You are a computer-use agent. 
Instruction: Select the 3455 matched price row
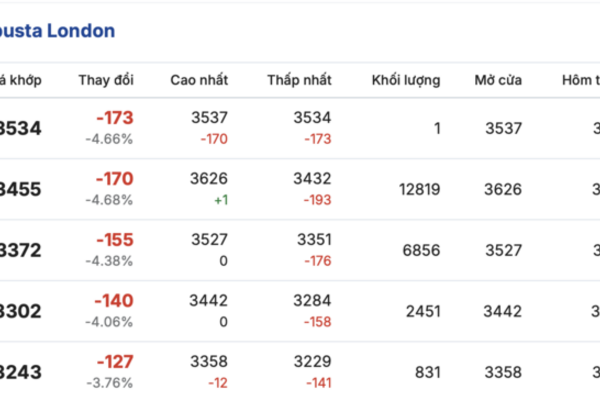pyautogui.click(x=20, y=189)
